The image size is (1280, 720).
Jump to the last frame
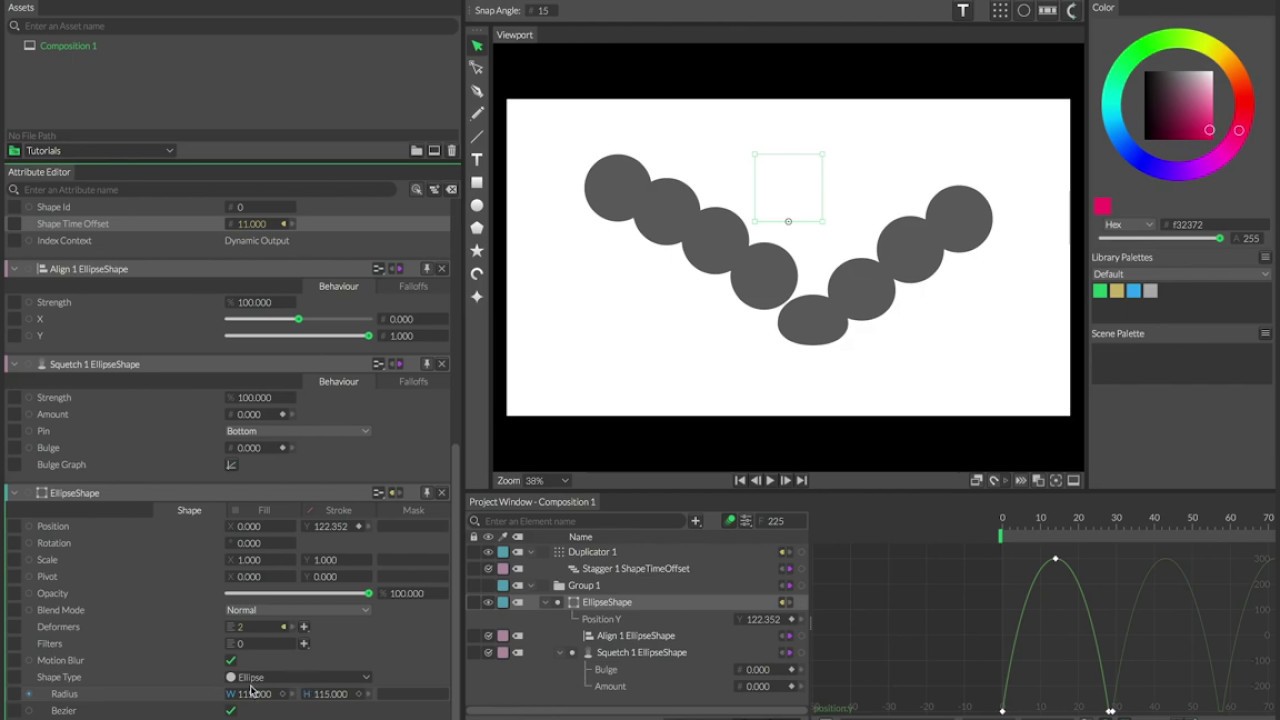[x=801, y=481]
